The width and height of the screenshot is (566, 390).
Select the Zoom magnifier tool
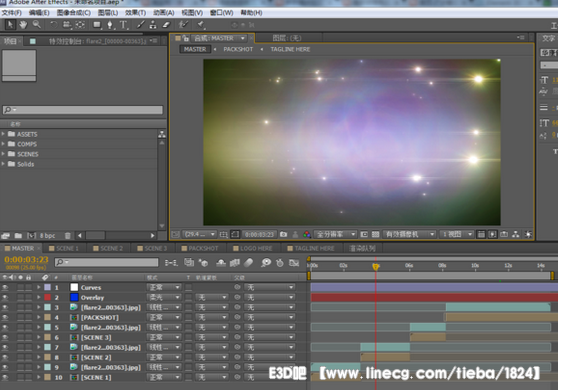(x=36, y=24)
